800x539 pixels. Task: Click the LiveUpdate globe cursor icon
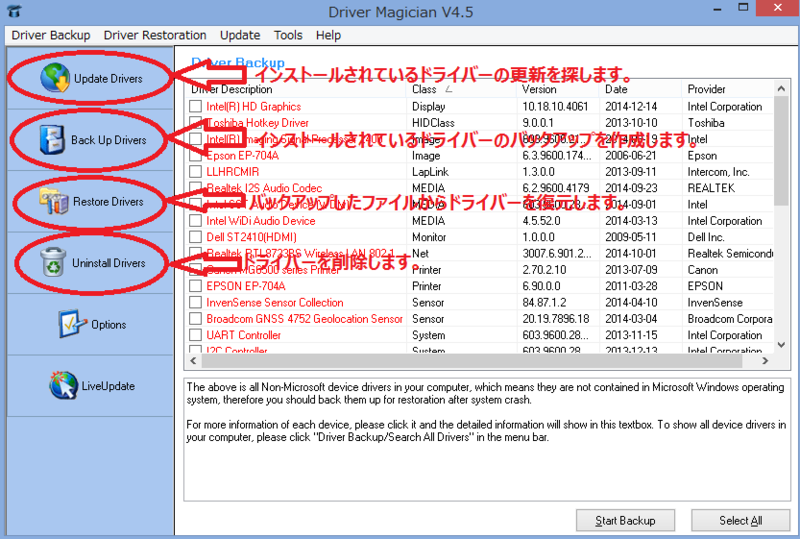click(x=64, y=385)
